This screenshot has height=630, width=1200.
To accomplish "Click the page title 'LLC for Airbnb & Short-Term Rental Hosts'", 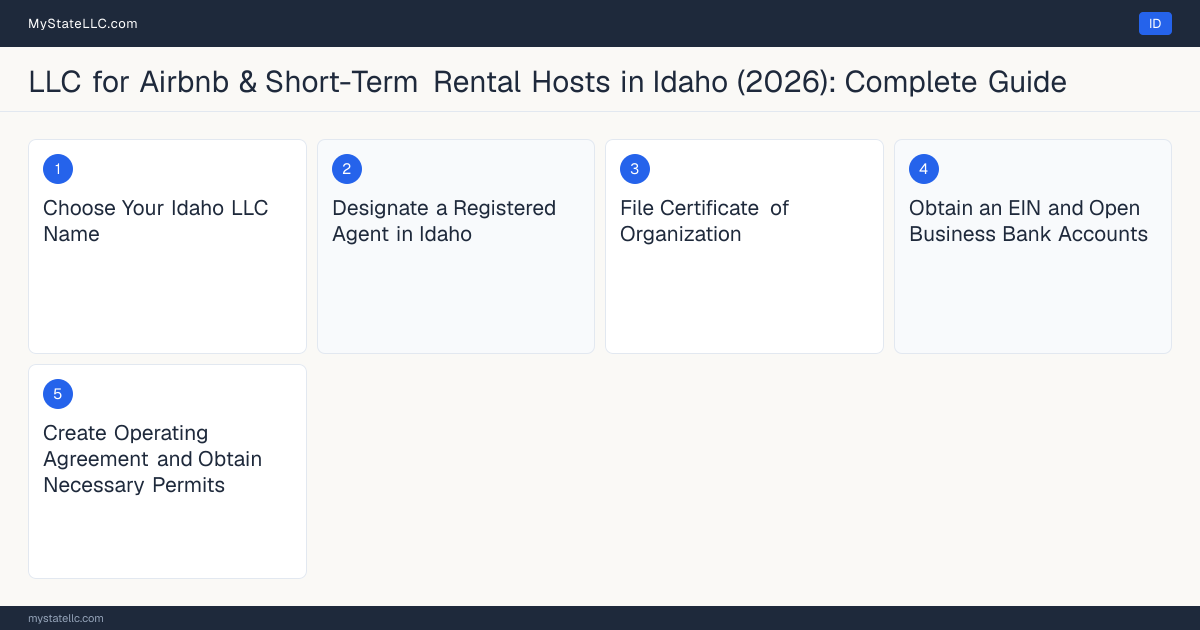I will coord(548,82).
